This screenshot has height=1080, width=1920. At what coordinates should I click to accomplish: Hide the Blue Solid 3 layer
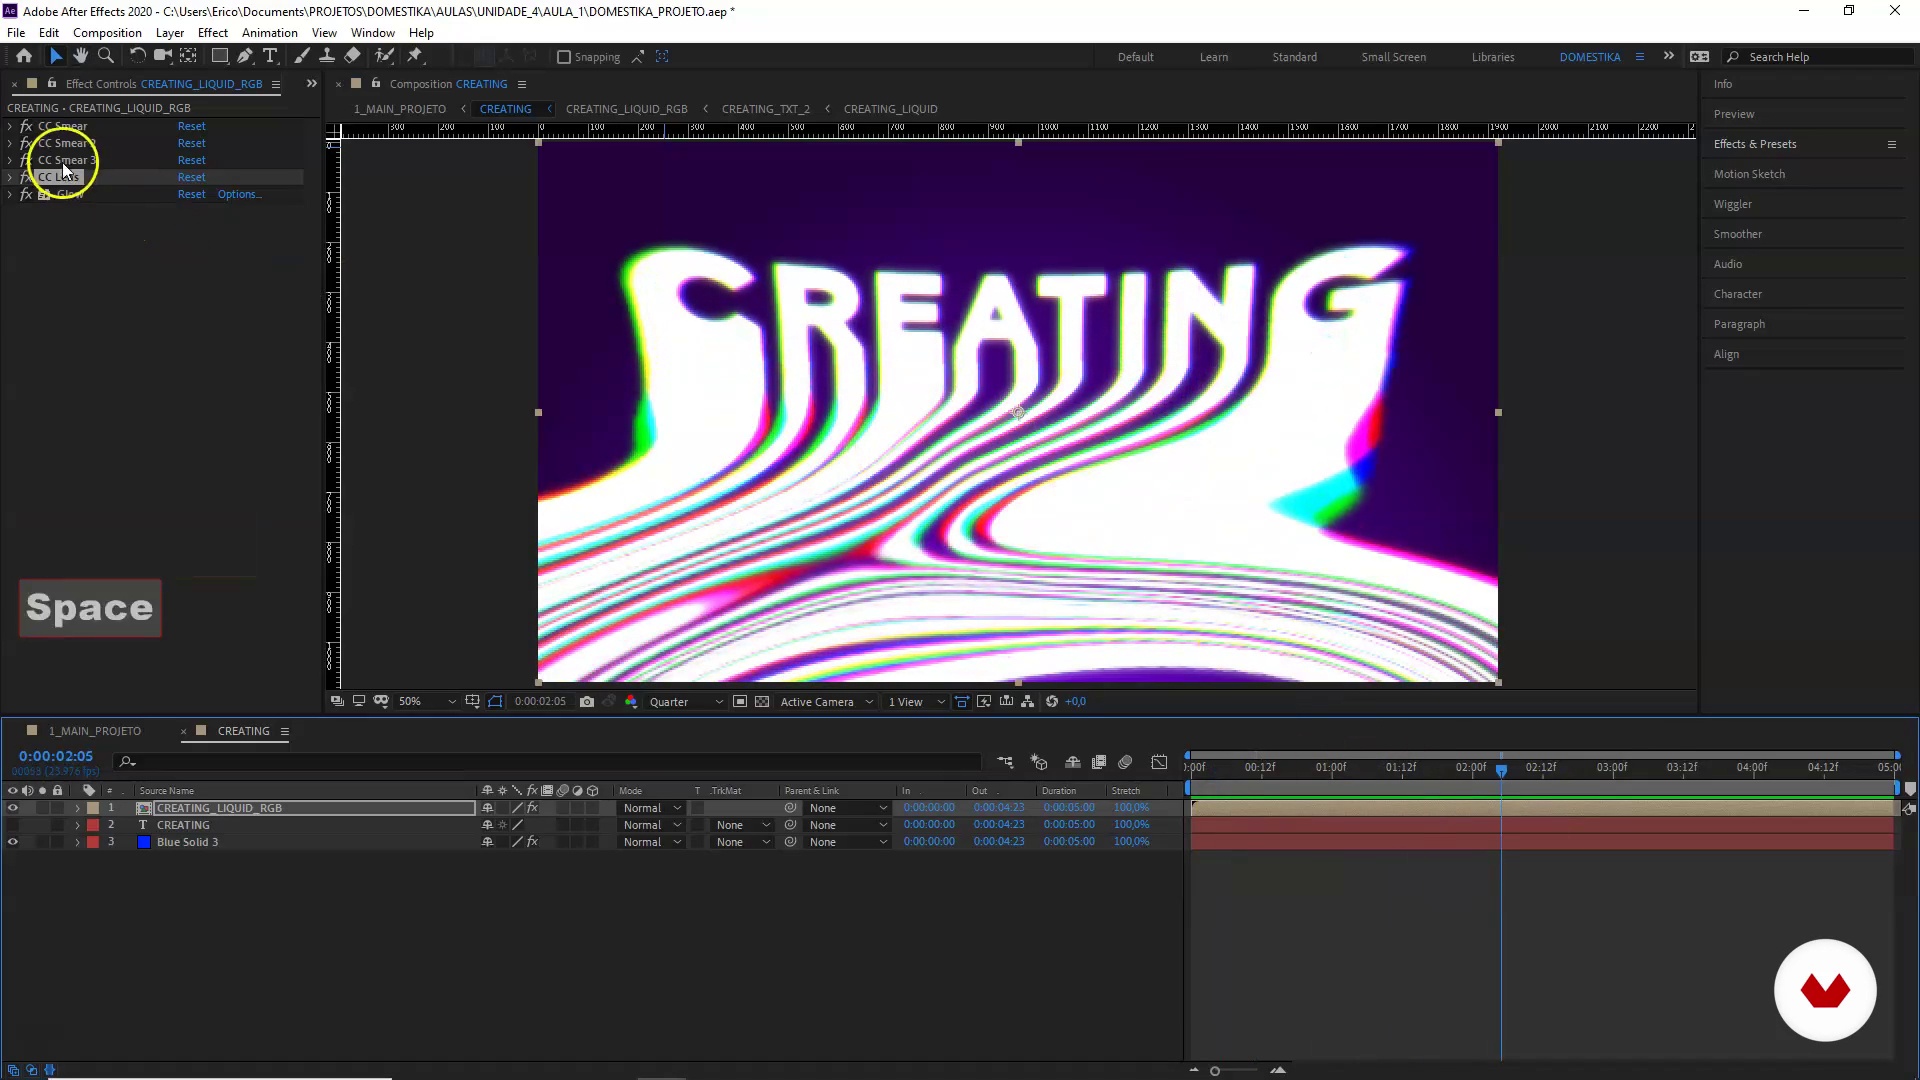pyautogui.click(x=13, y=843)
